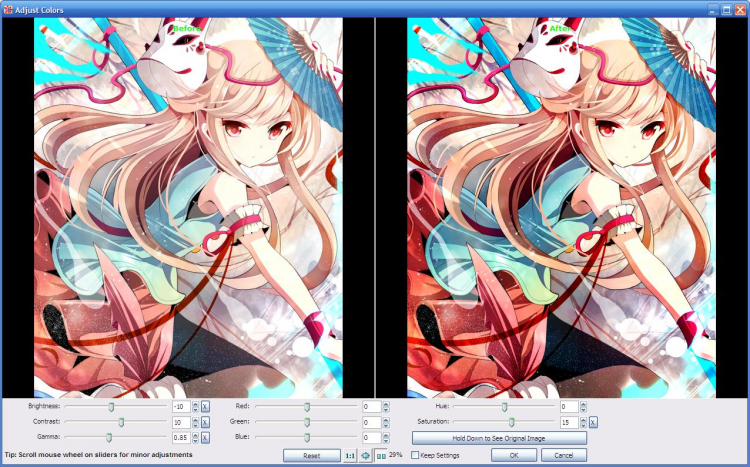Screen dimensions: 750x467
Task: Set preview zoom to 1:1
Action: point(350,456)
